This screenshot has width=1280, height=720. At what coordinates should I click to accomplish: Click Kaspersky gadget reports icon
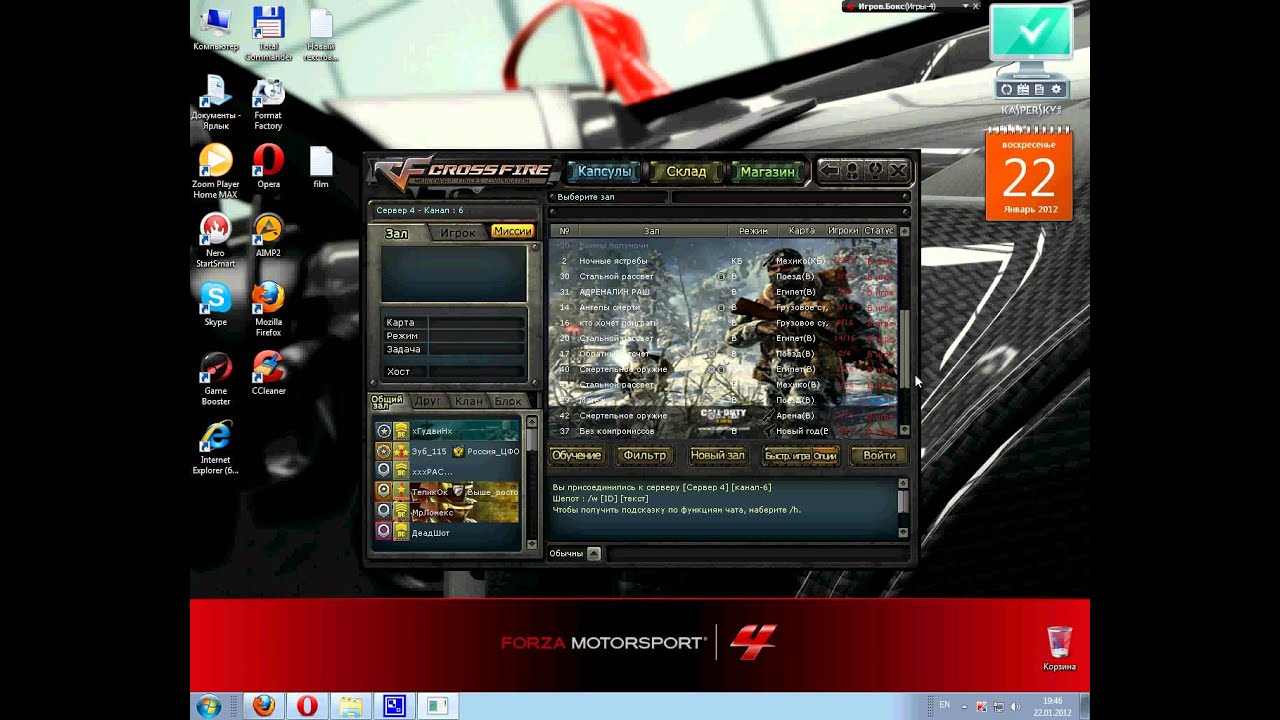click(x=1038, y=90)
